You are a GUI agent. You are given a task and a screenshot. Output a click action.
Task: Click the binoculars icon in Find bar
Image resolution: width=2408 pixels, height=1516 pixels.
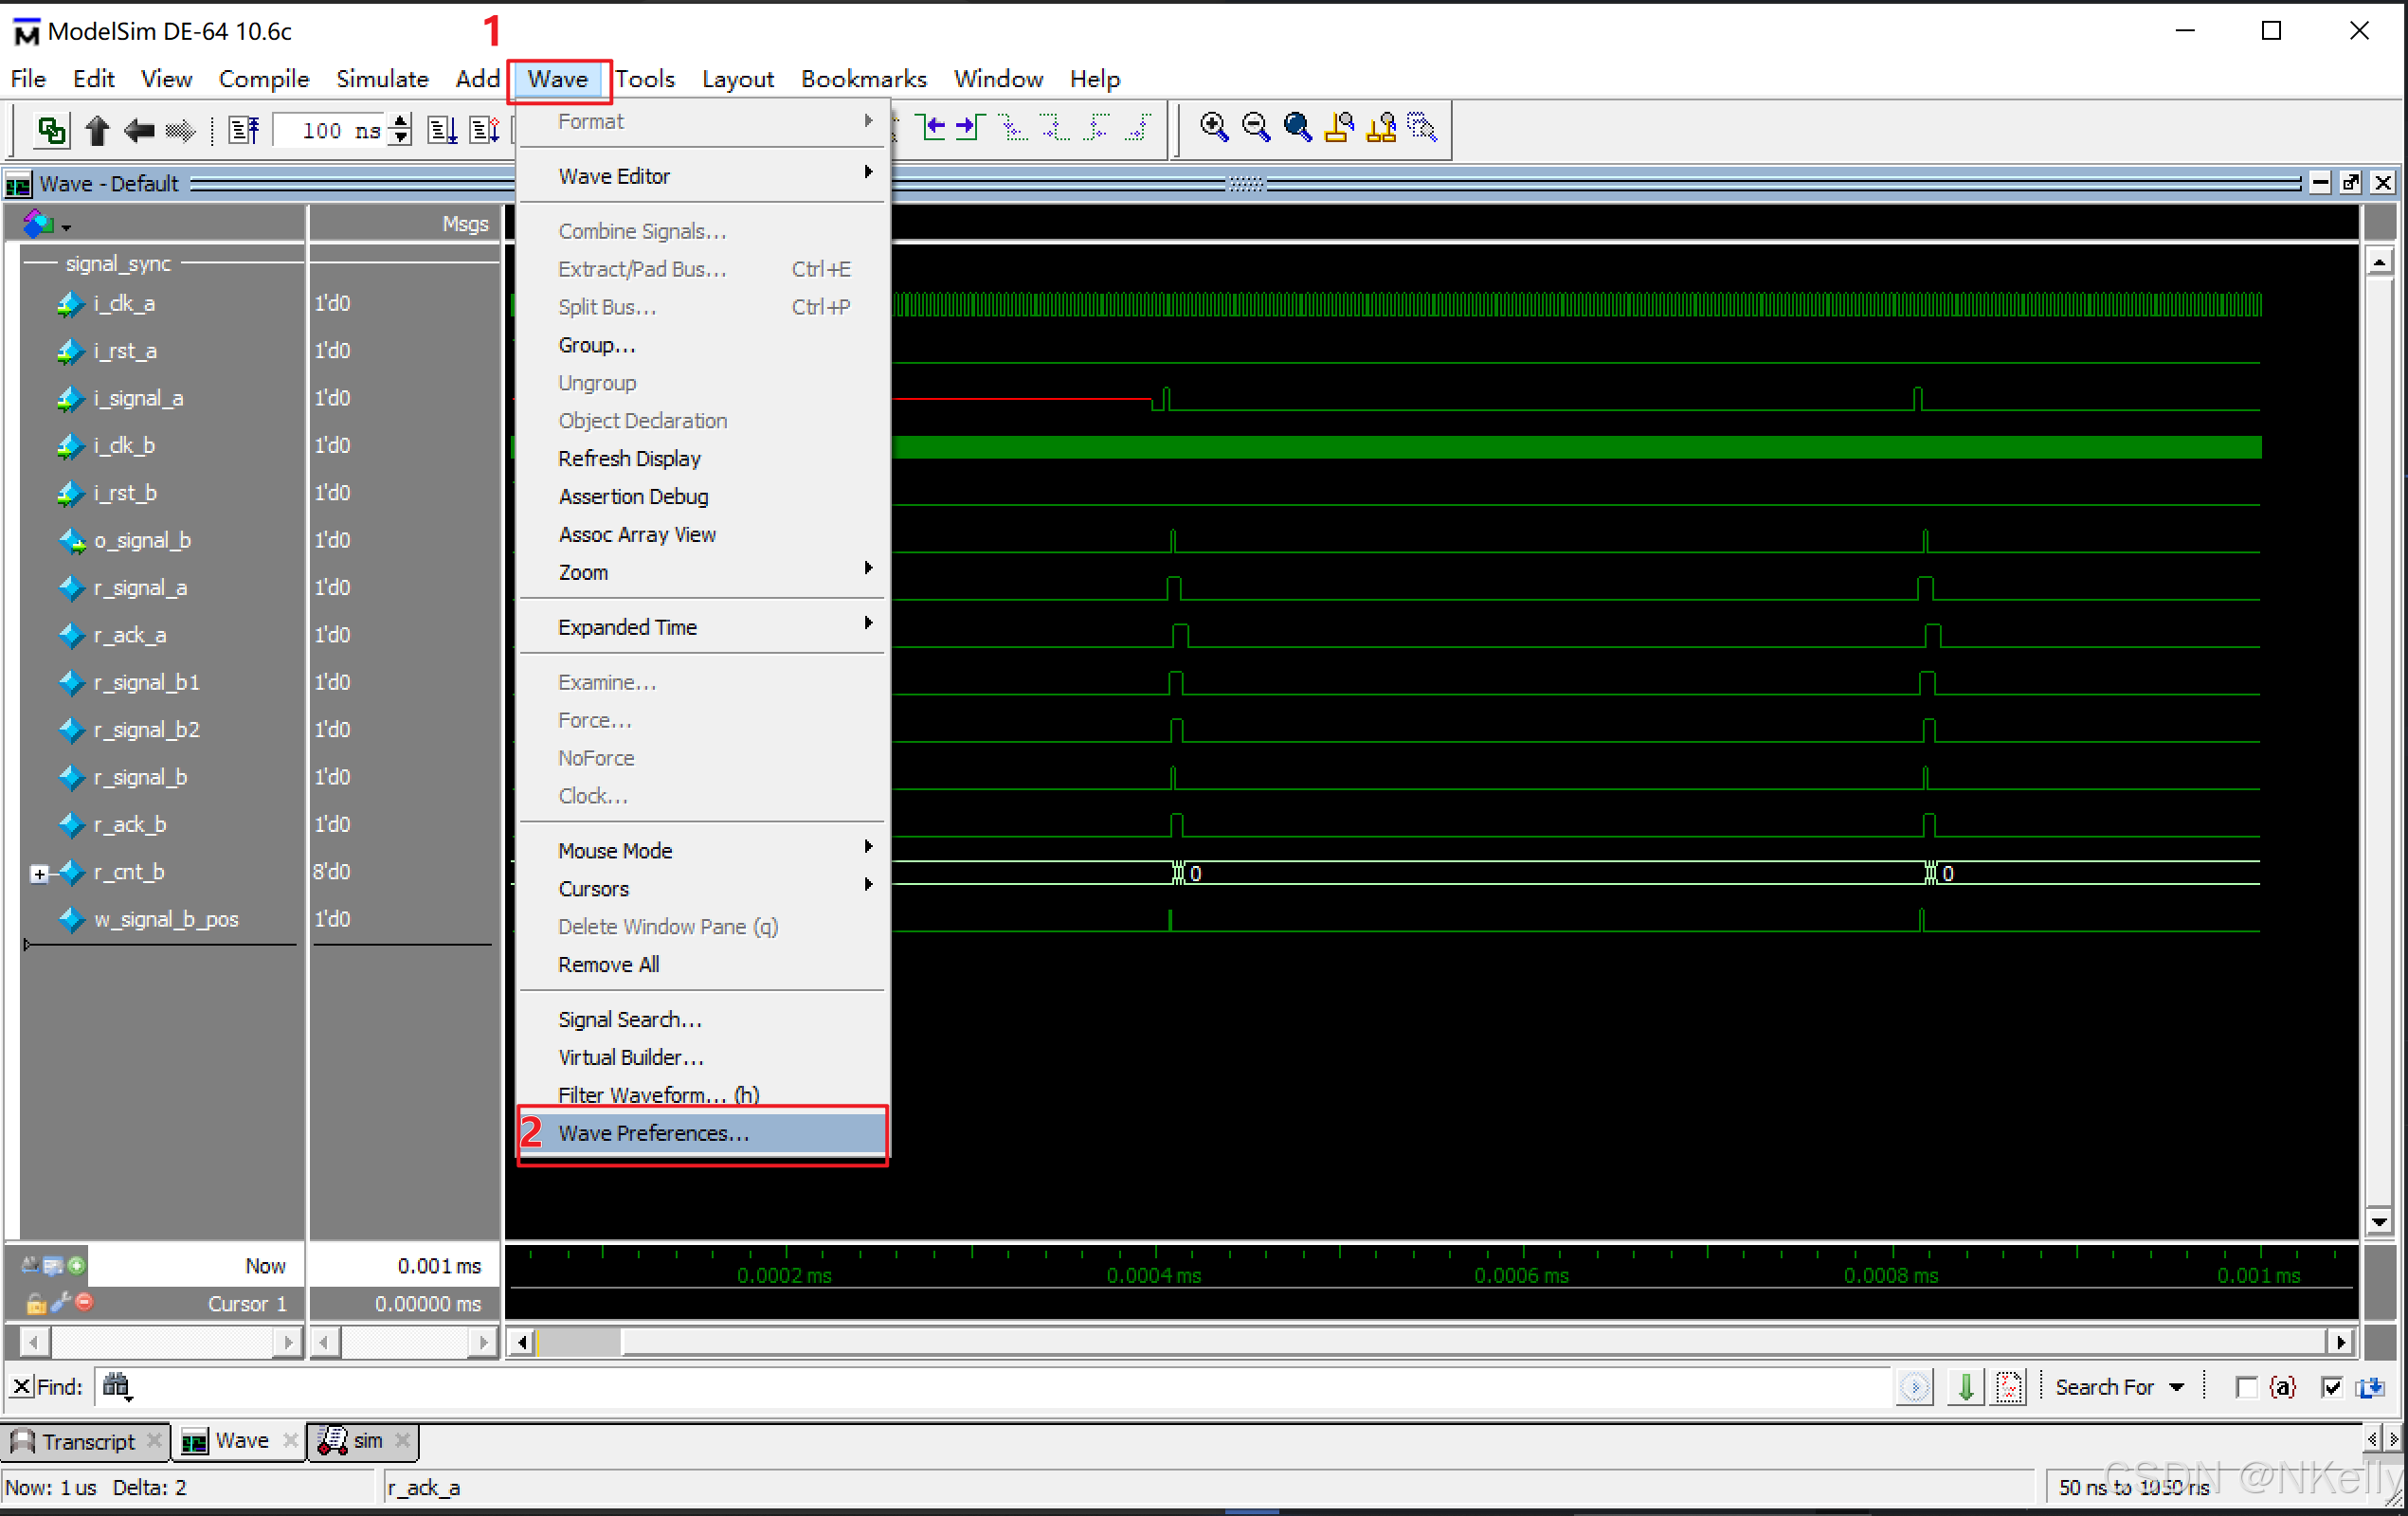[116, 1386]
